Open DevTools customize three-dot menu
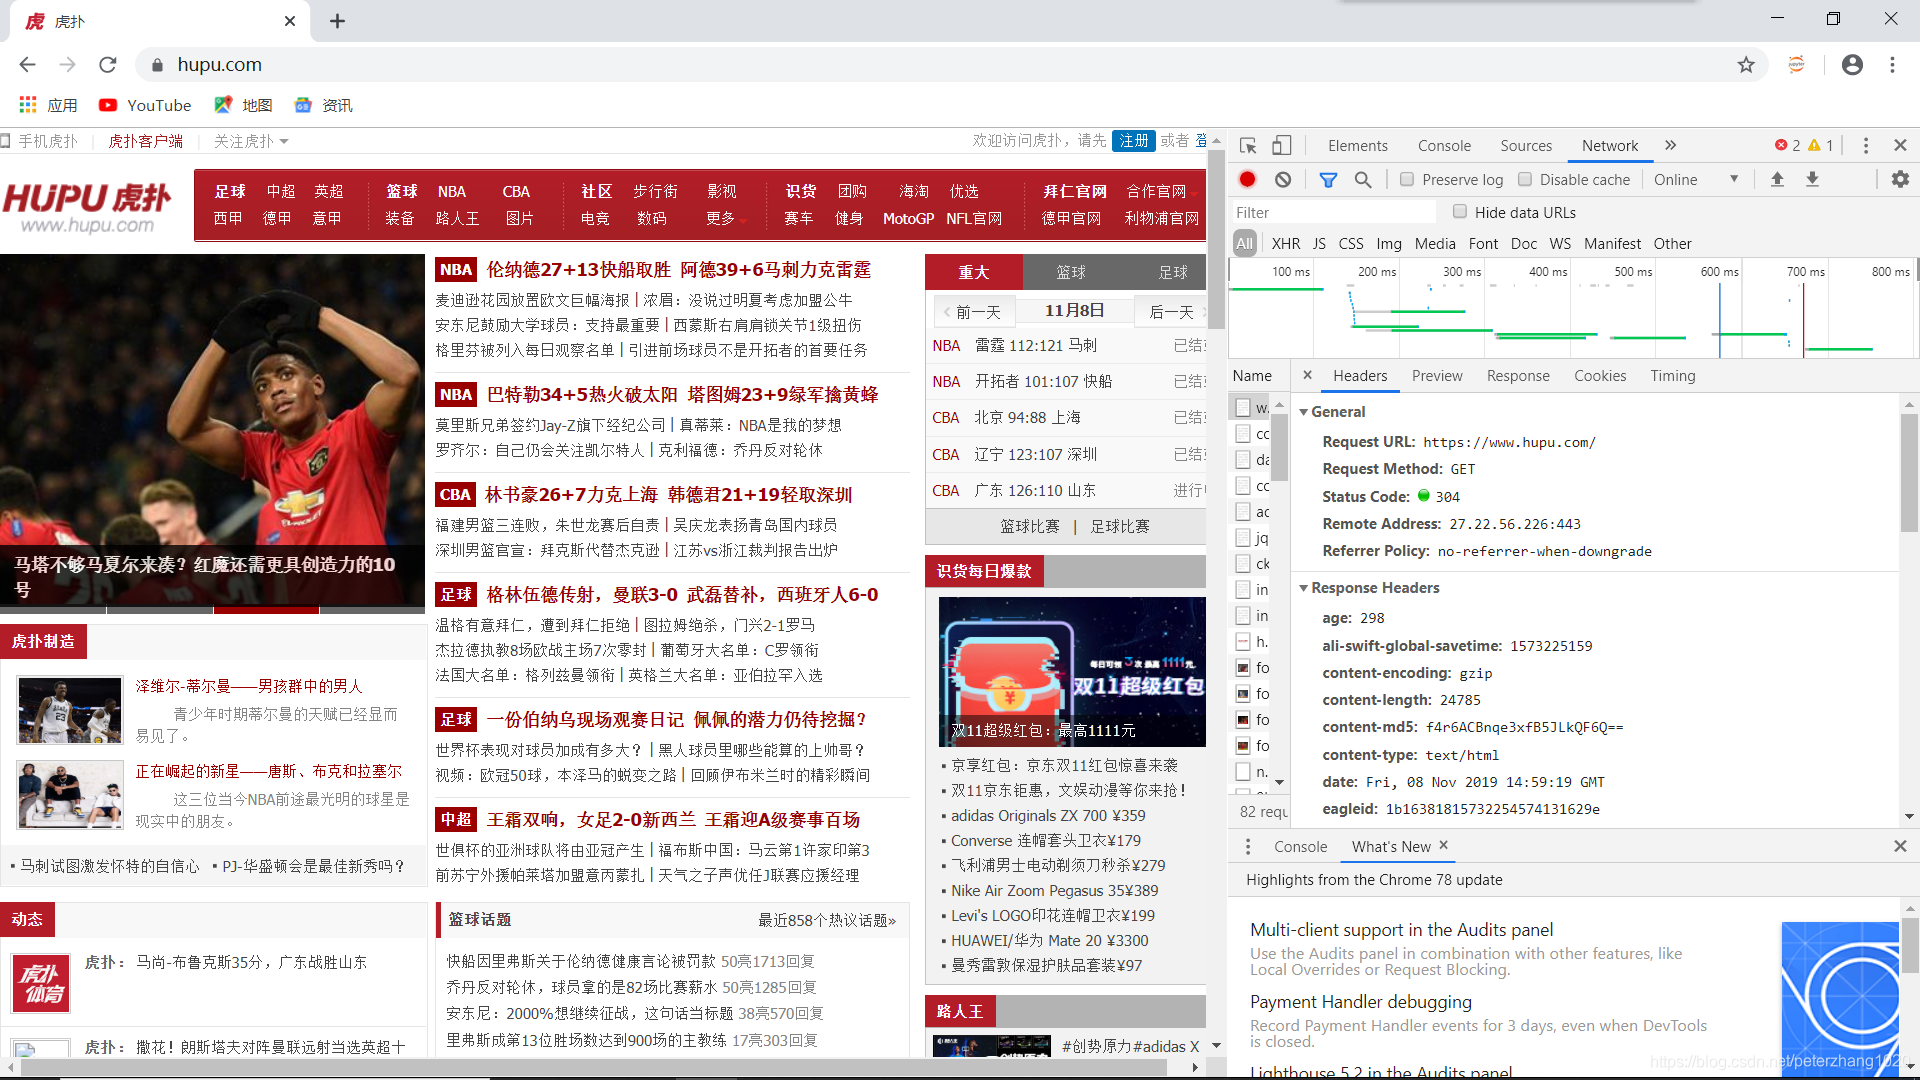 point(1865,146)
